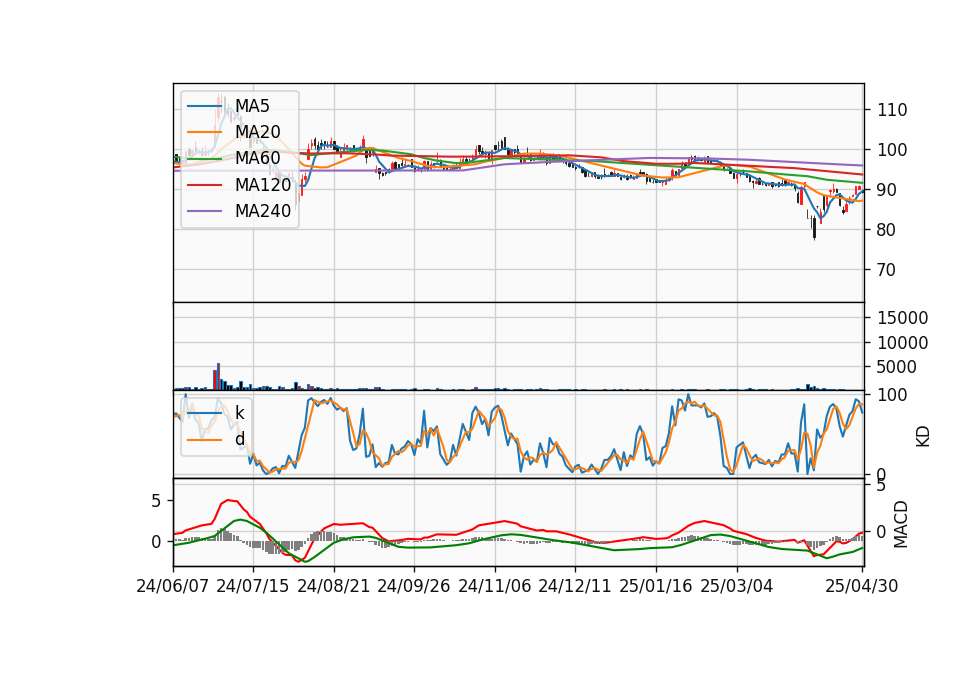This screenshot has width=960, height=690.
Task: Click the MA240 legend label
Action: [x=263, y=211]
